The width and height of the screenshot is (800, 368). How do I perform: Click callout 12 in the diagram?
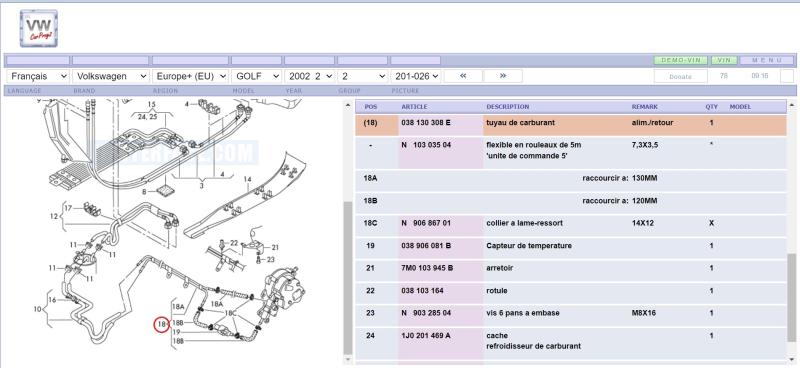54,216
